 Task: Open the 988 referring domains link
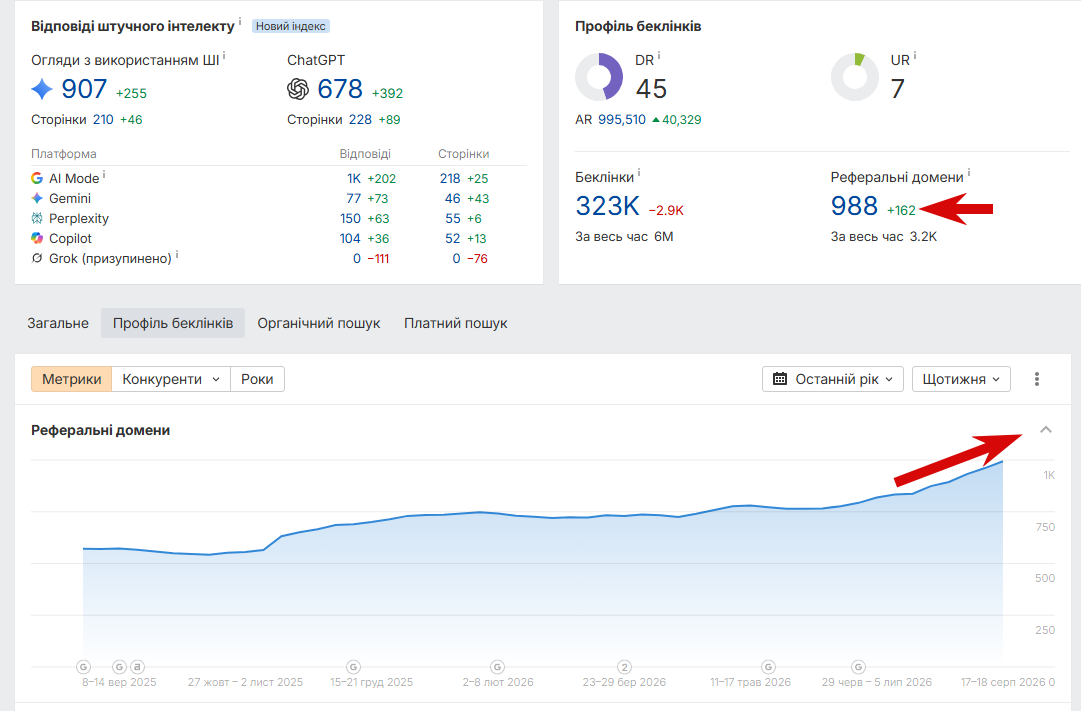coord(854,206)
